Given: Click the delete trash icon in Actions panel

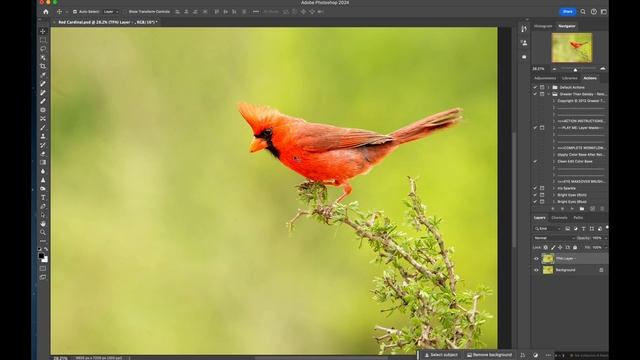Looking at the screenshot, I should pyautogui.click(x=602, y=209).
